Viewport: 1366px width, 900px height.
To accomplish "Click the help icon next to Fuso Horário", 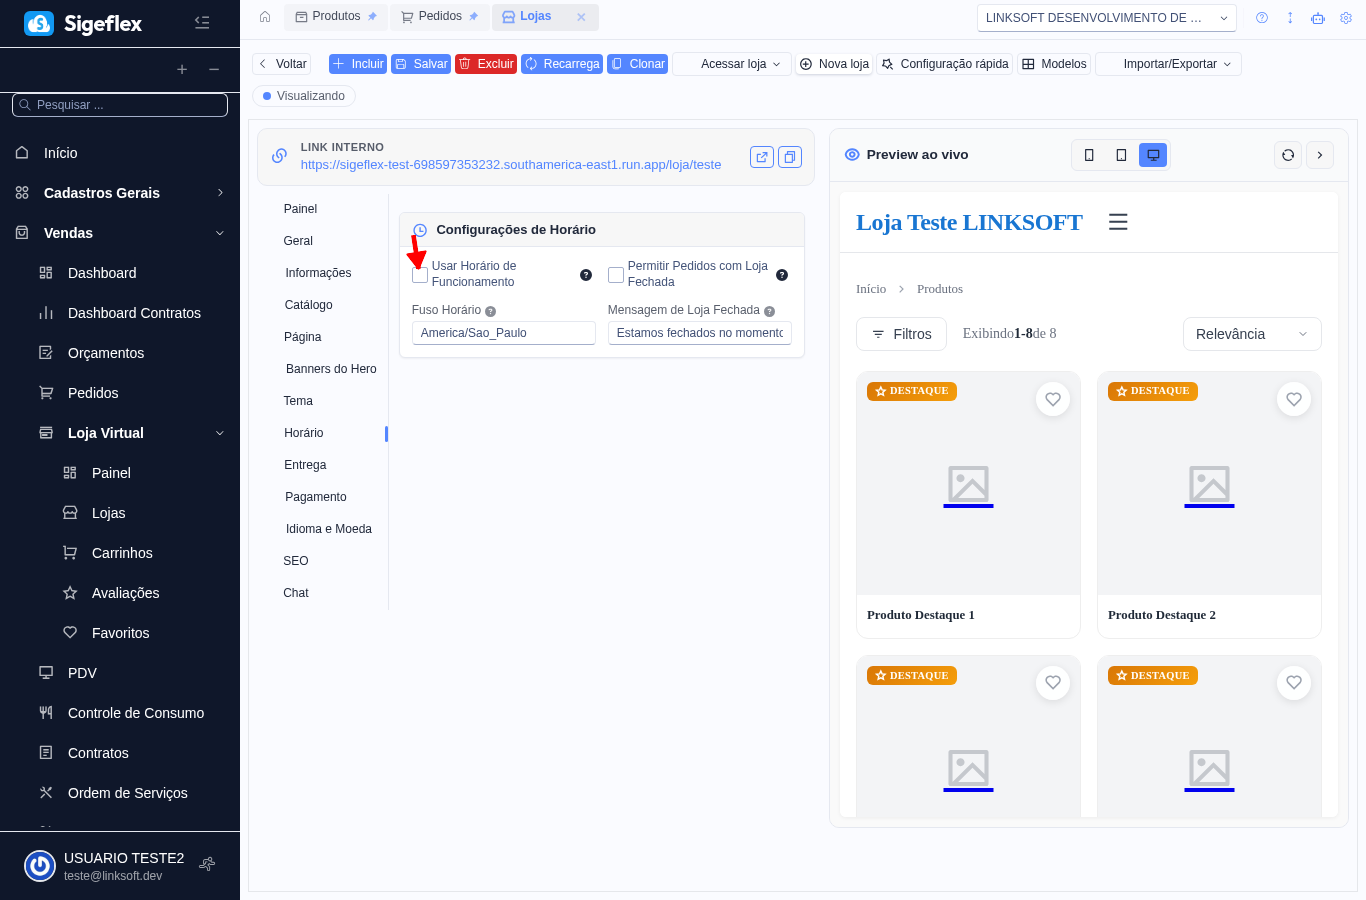I will [x=491, y=311].
